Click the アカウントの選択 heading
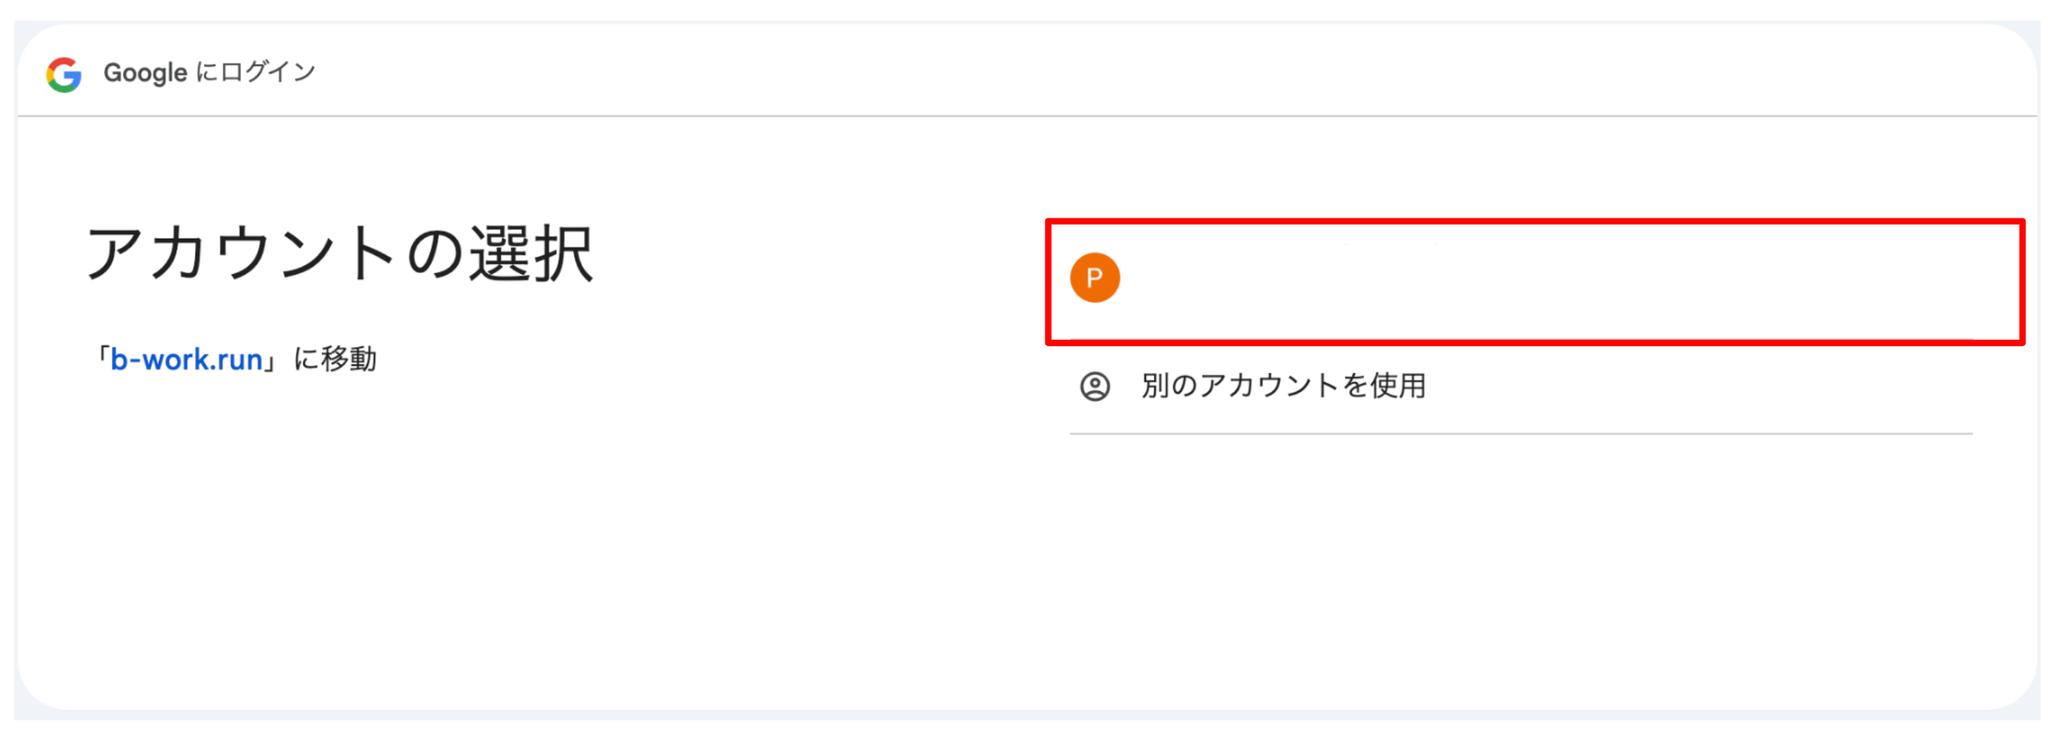Image resolution: width=2048 pixels, height=742 pixels. [340, 253]
